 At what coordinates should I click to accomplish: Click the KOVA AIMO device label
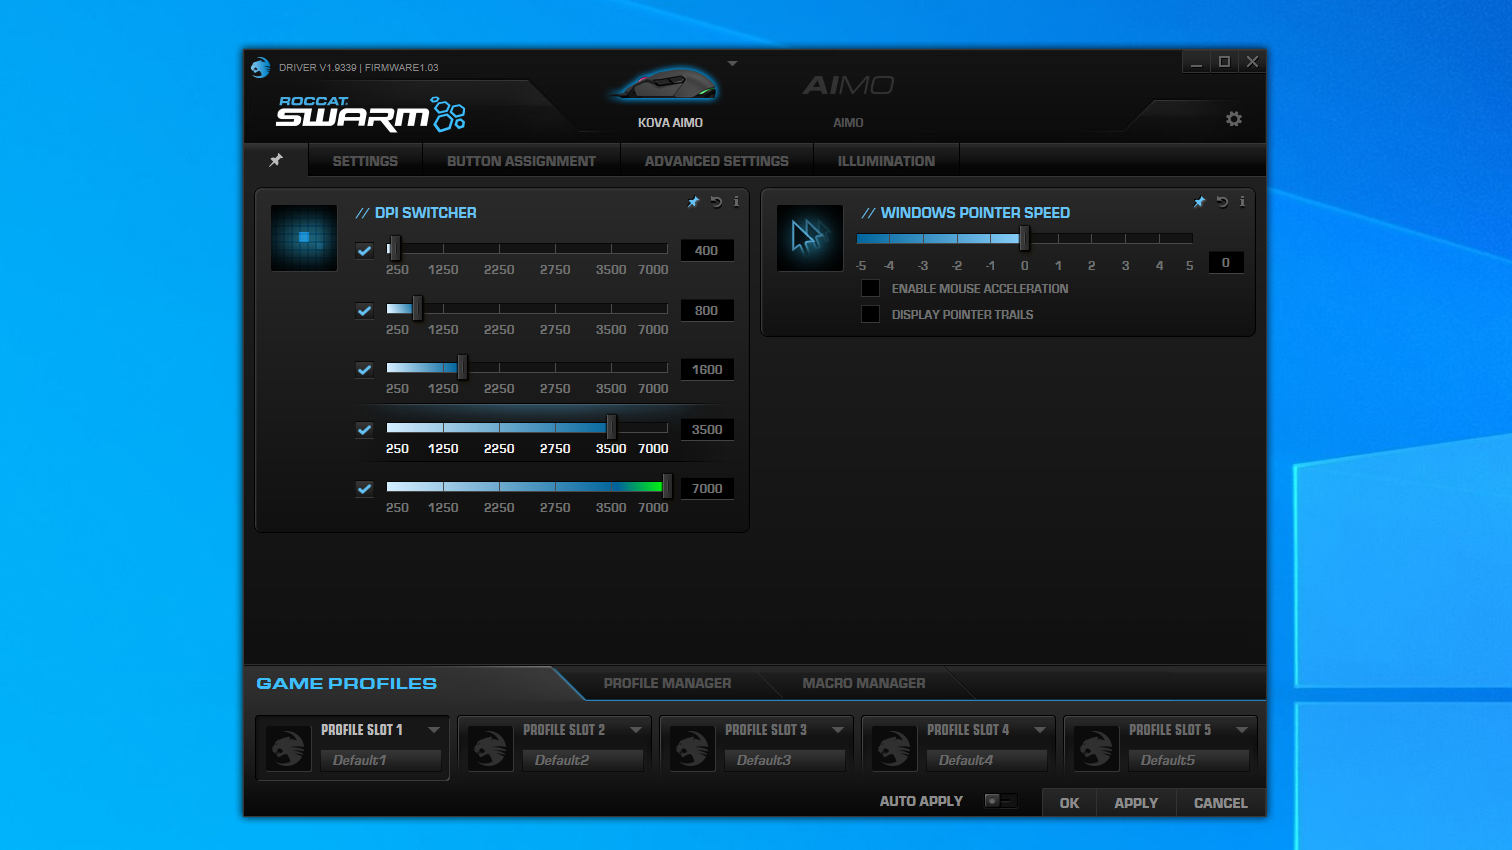670,123
